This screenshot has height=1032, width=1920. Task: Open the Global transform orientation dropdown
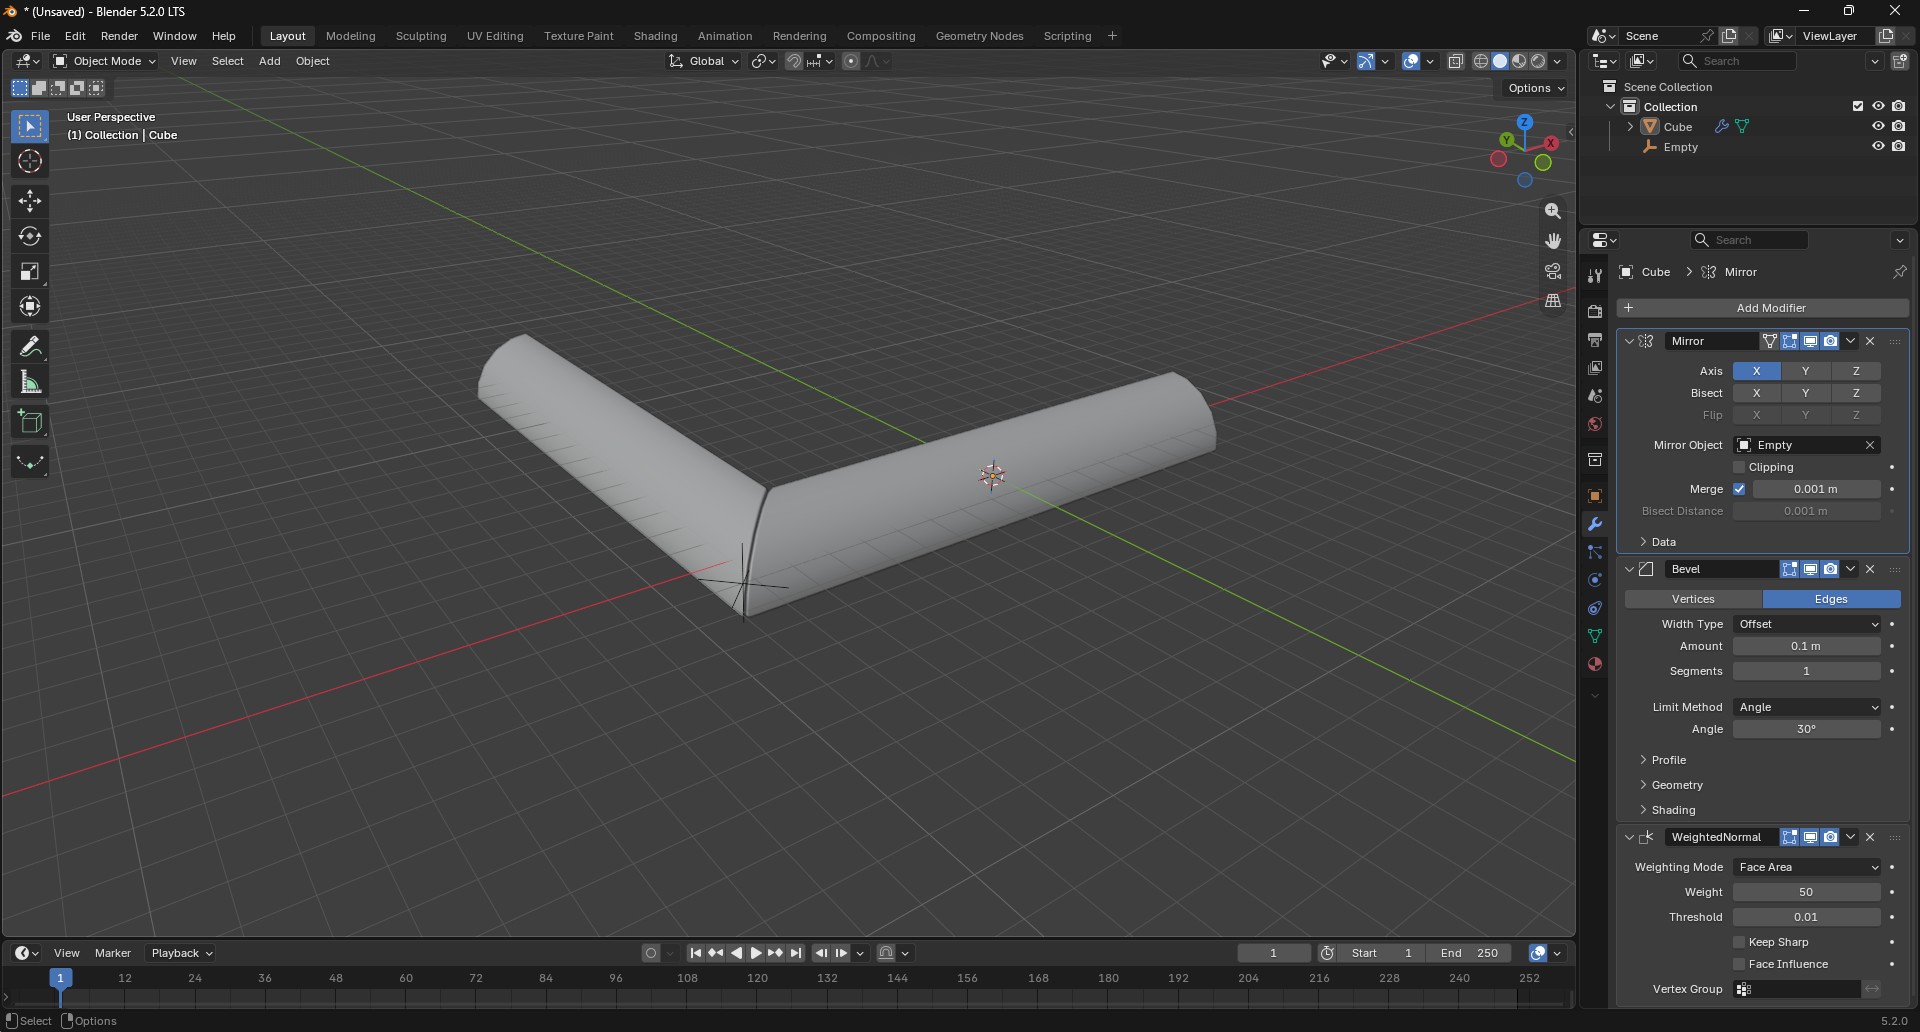[x=705, y=61]
